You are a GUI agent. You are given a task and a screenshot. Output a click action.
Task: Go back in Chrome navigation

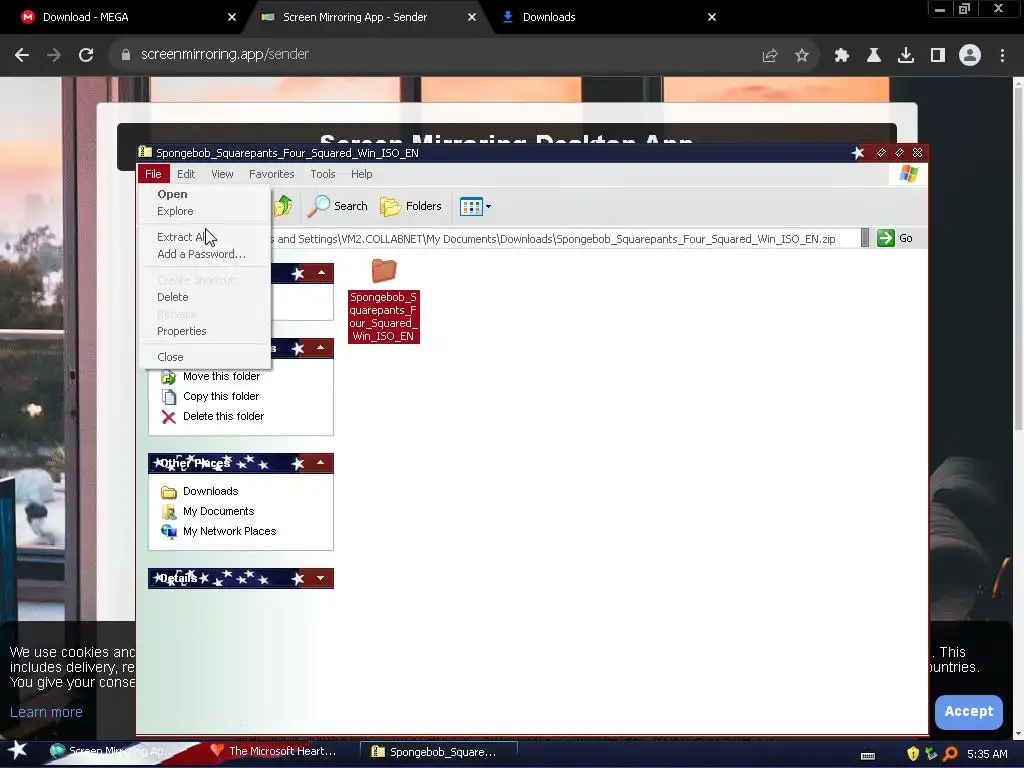(x=22, y=55)
